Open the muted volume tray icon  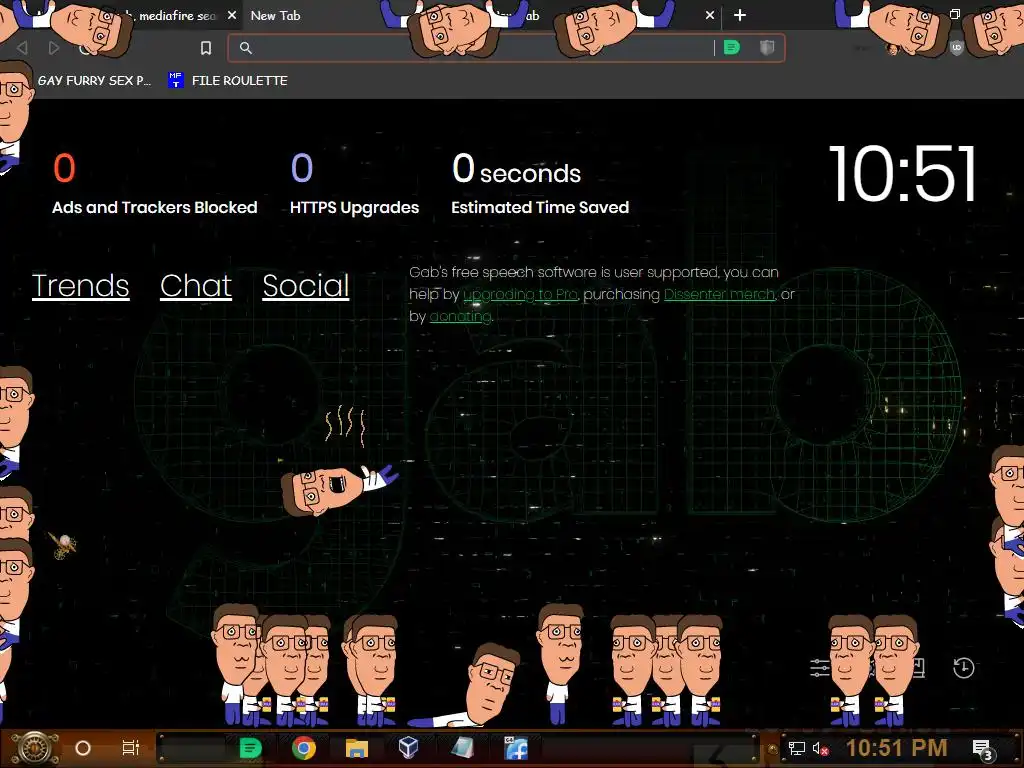click(x=820, y=749)
